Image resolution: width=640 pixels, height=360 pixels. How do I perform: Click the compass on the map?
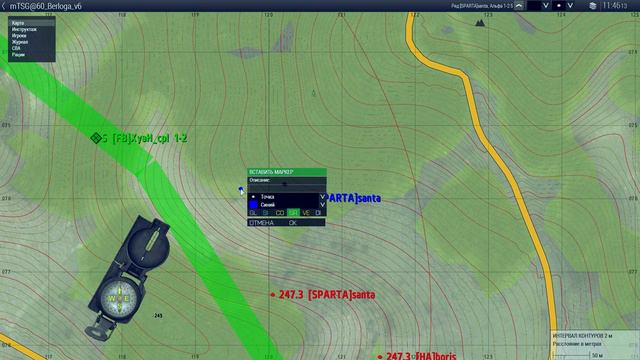coord(127,278)
